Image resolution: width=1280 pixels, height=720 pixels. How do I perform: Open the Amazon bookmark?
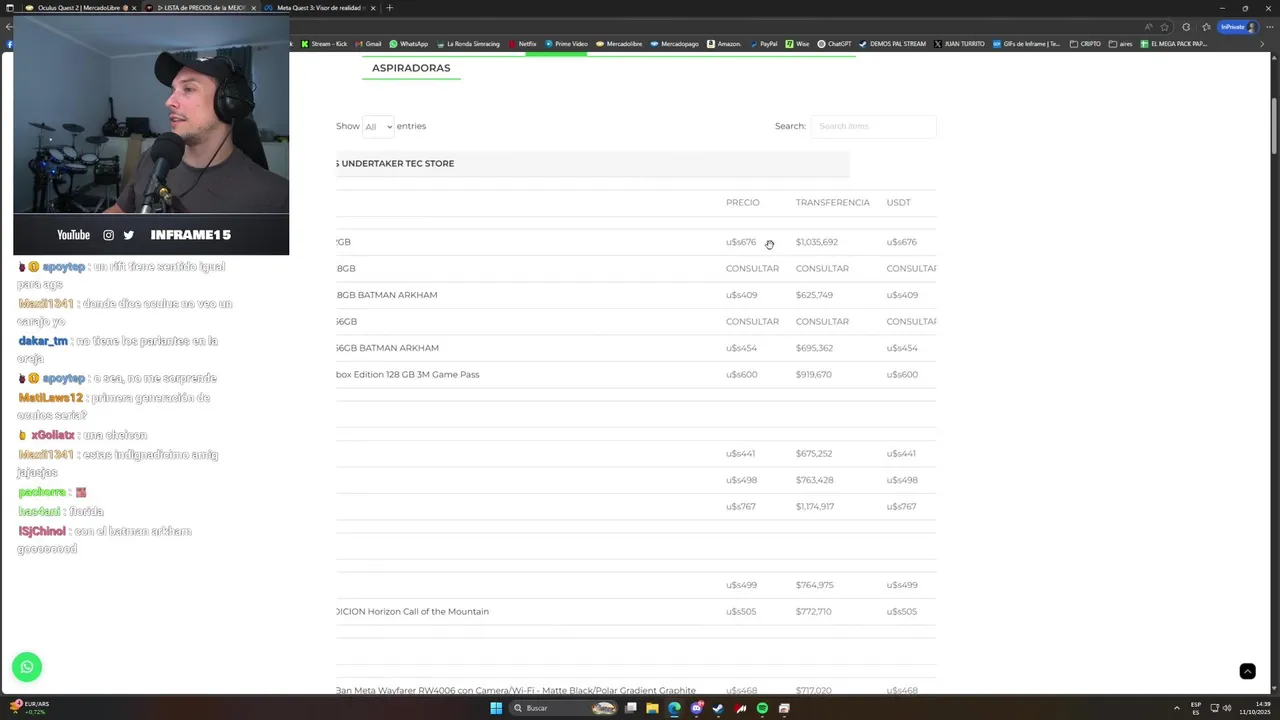724,44
